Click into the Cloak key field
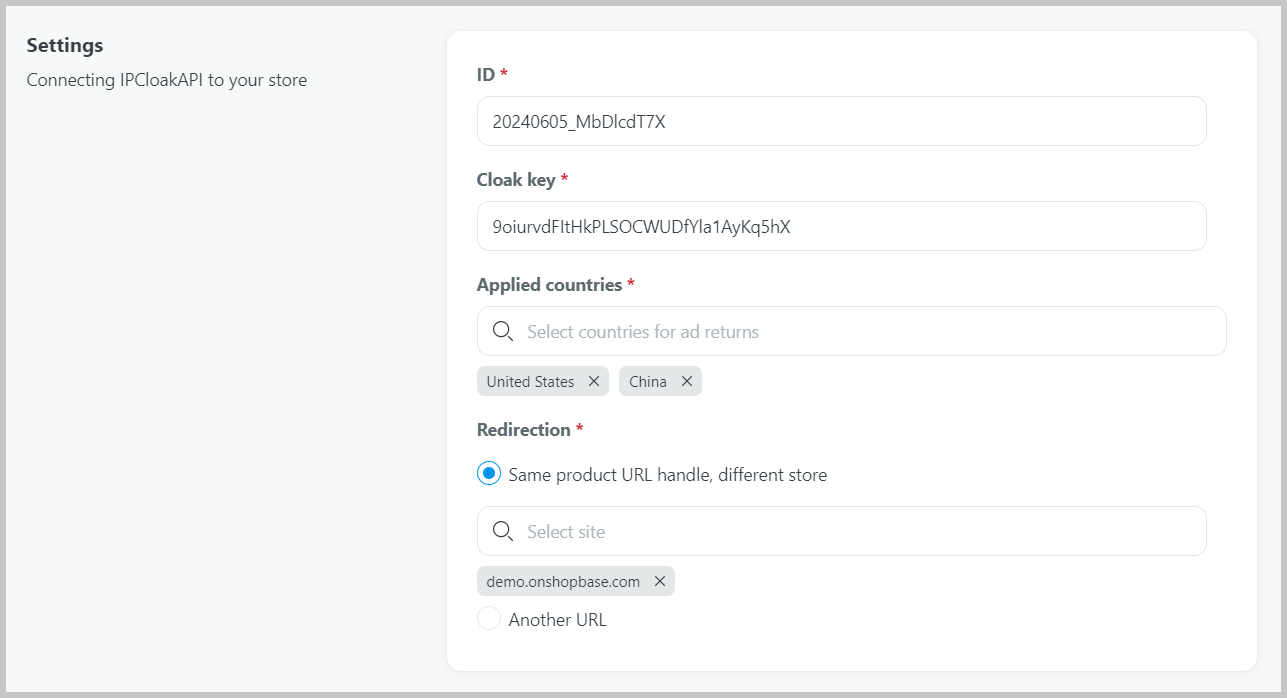This screenshot has width=1287, height=698. [841, 226]
